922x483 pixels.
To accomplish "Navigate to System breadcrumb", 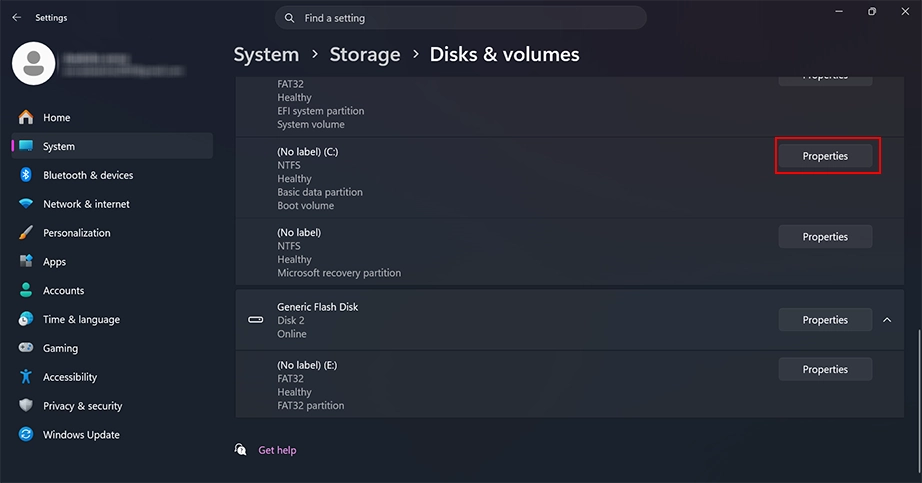I will [x=266, y=55].
